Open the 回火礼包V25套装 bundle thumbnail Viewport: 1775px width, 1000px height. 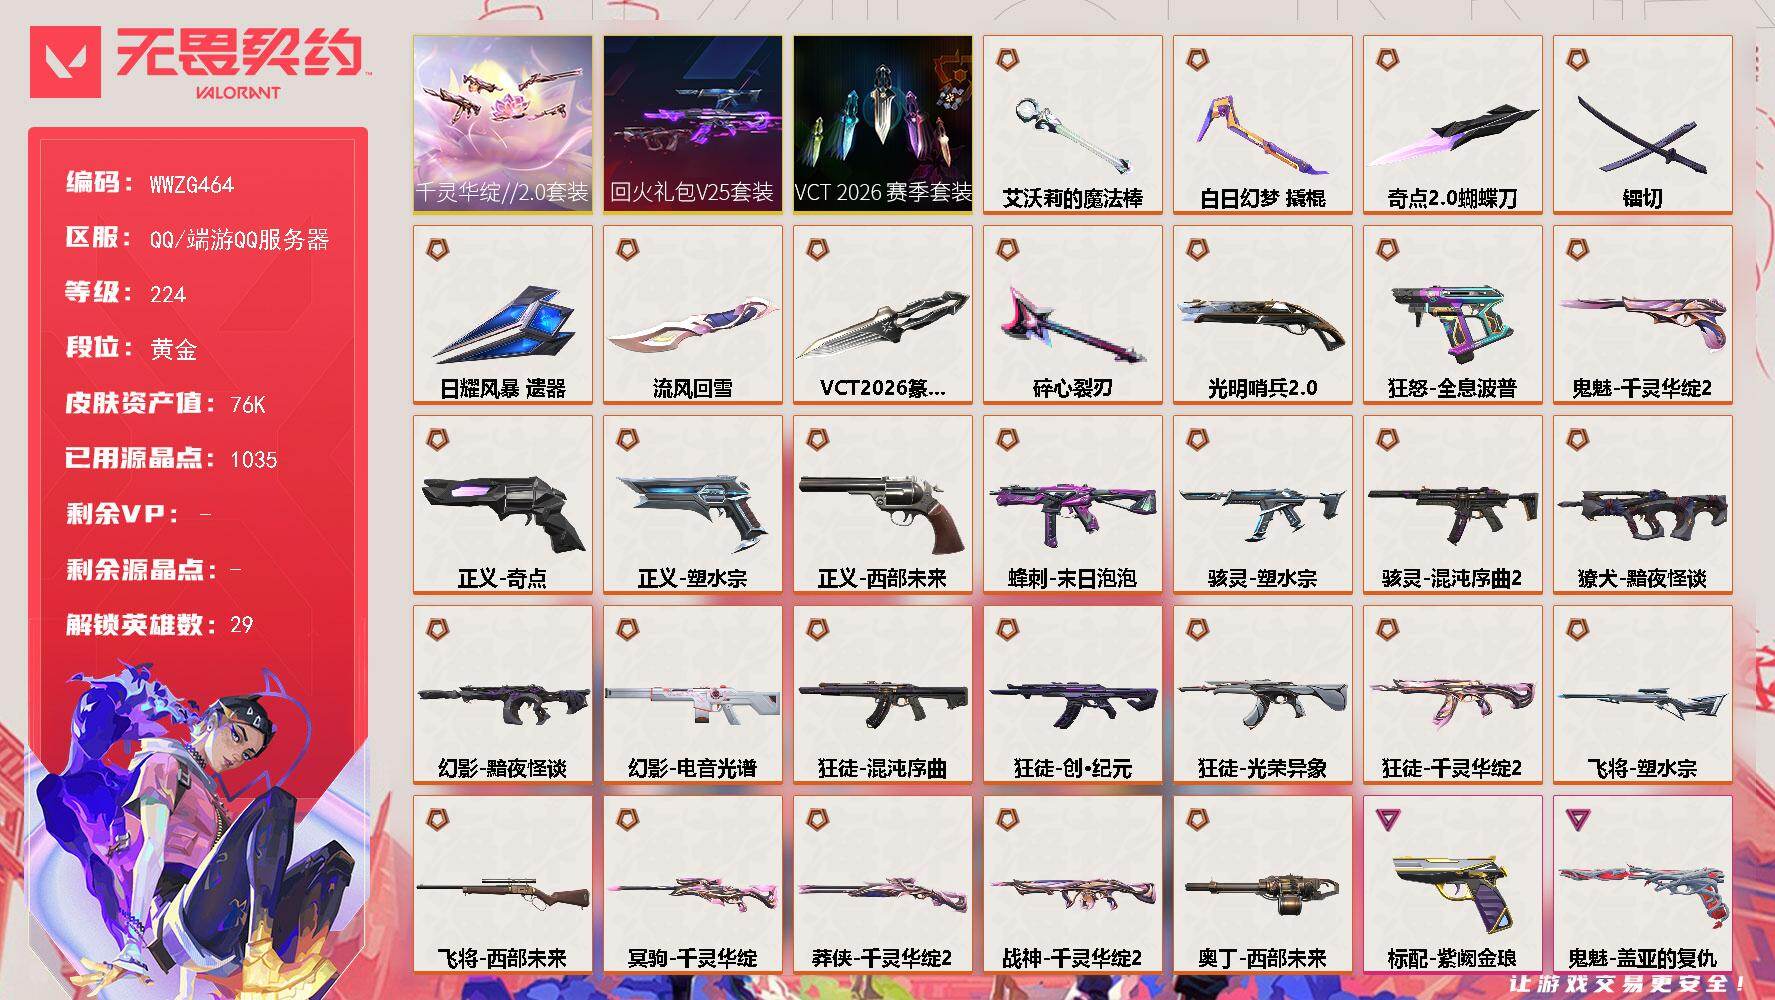click(x=692, y=124)
